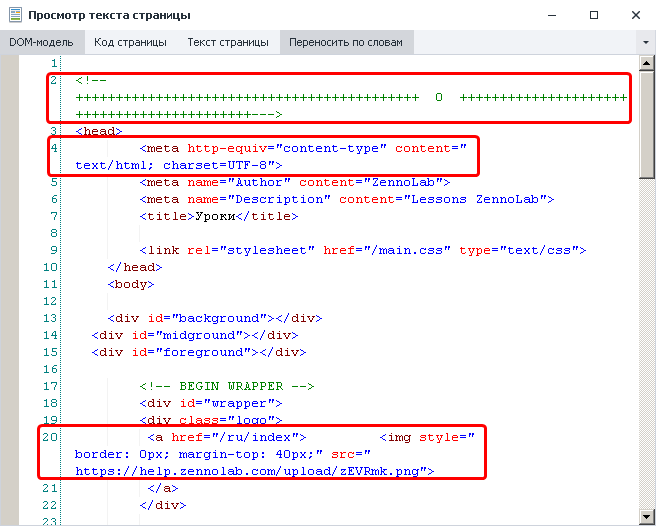Open the Код страницы tab

[x=131, y=43]
